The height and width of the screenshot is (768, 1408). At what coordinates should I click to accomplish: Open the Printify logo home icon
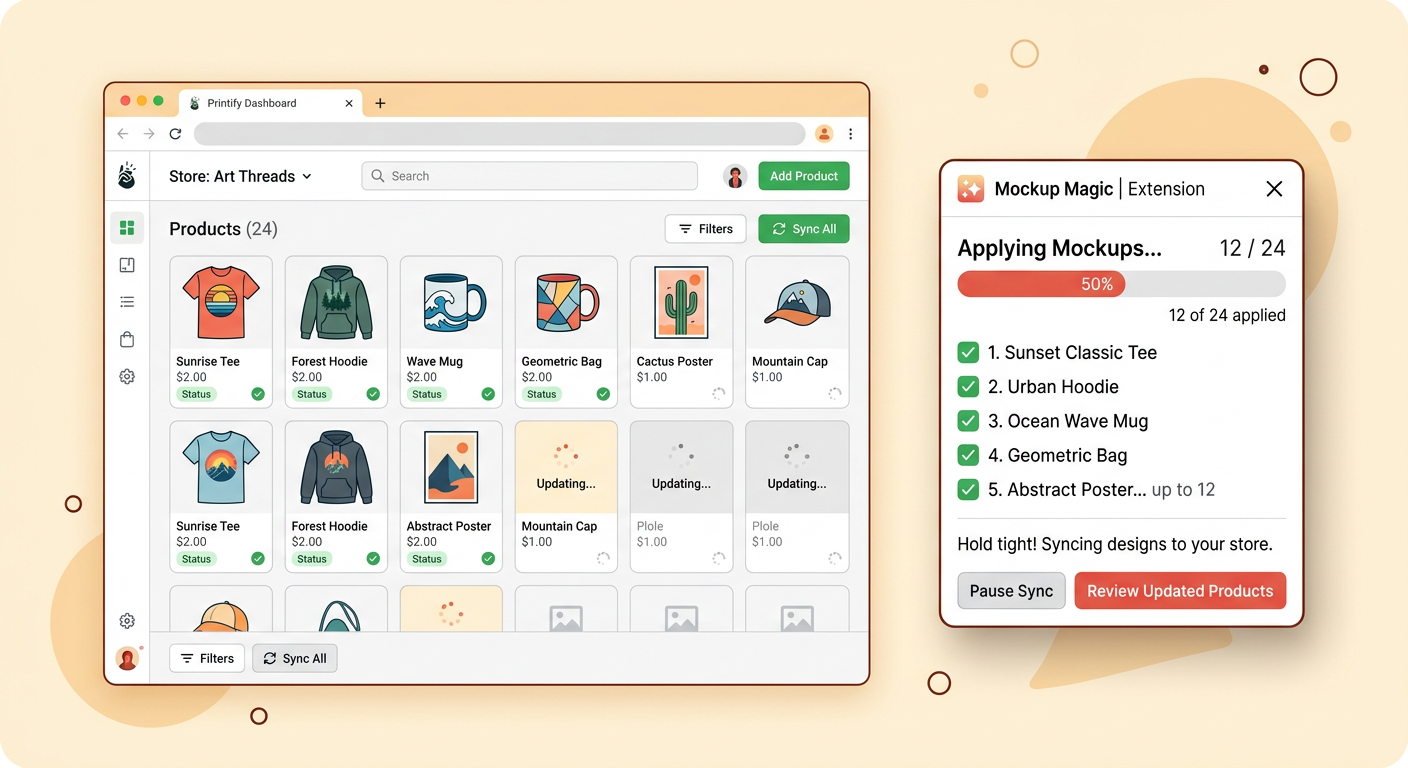pos(127,176)
